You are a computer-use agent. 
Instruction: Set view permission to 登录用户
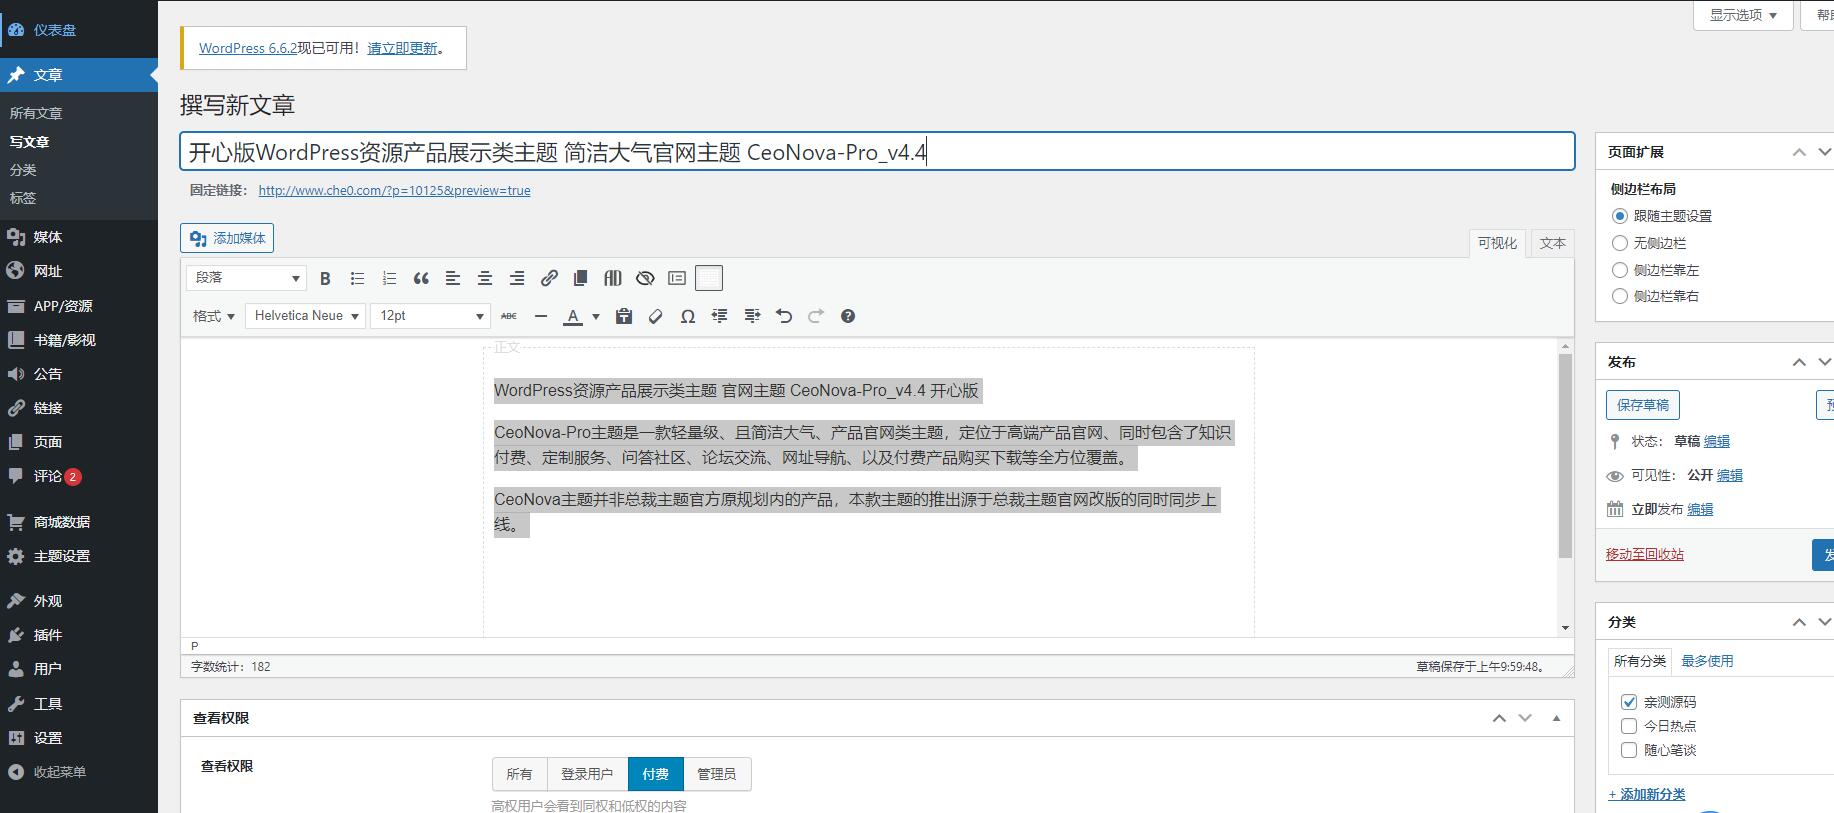[587, 774]
